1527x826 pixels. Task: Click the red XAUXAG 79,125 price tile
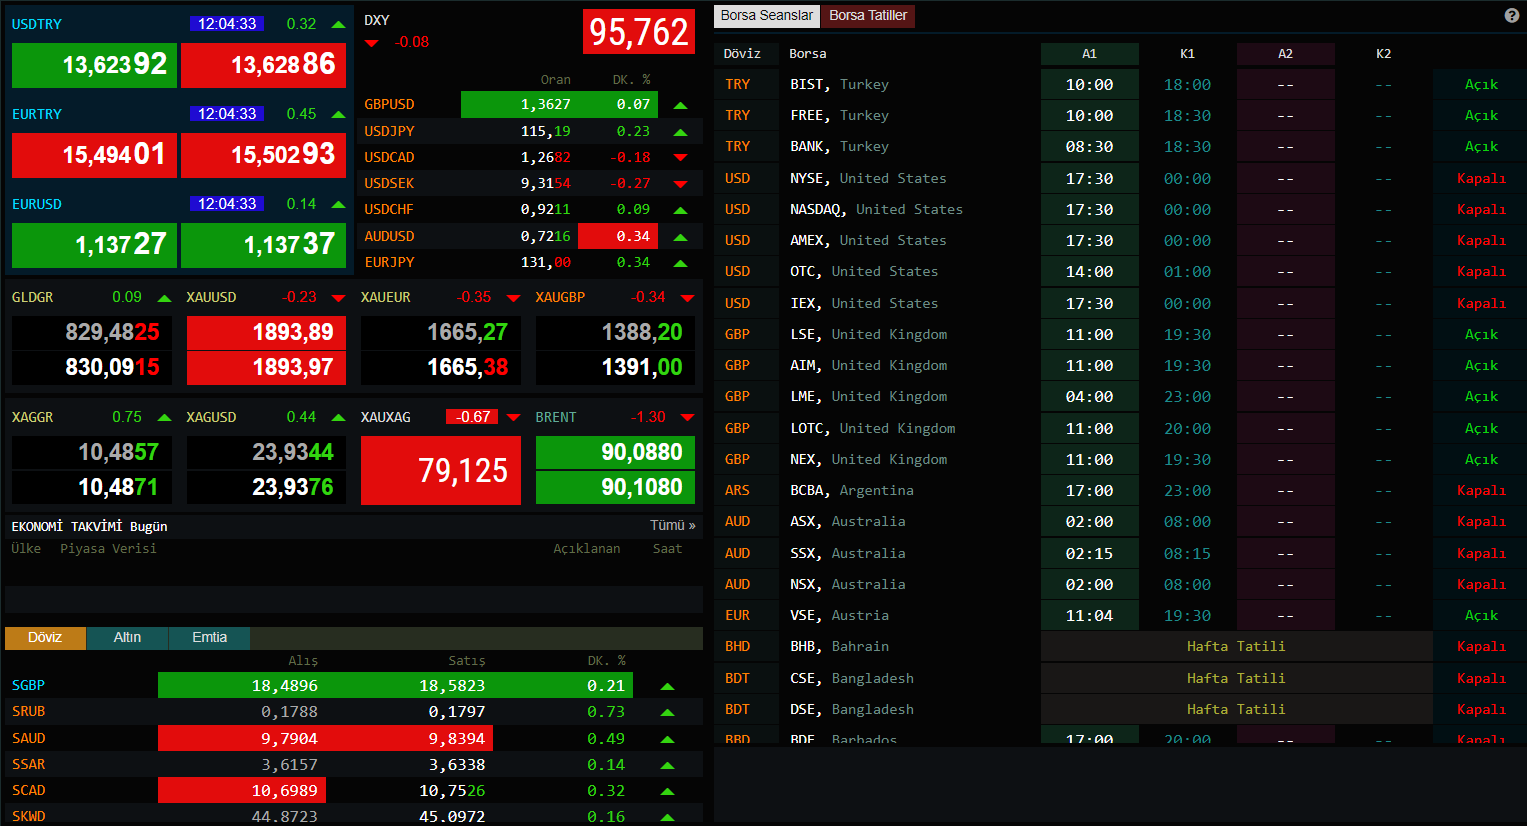[441, 470]
